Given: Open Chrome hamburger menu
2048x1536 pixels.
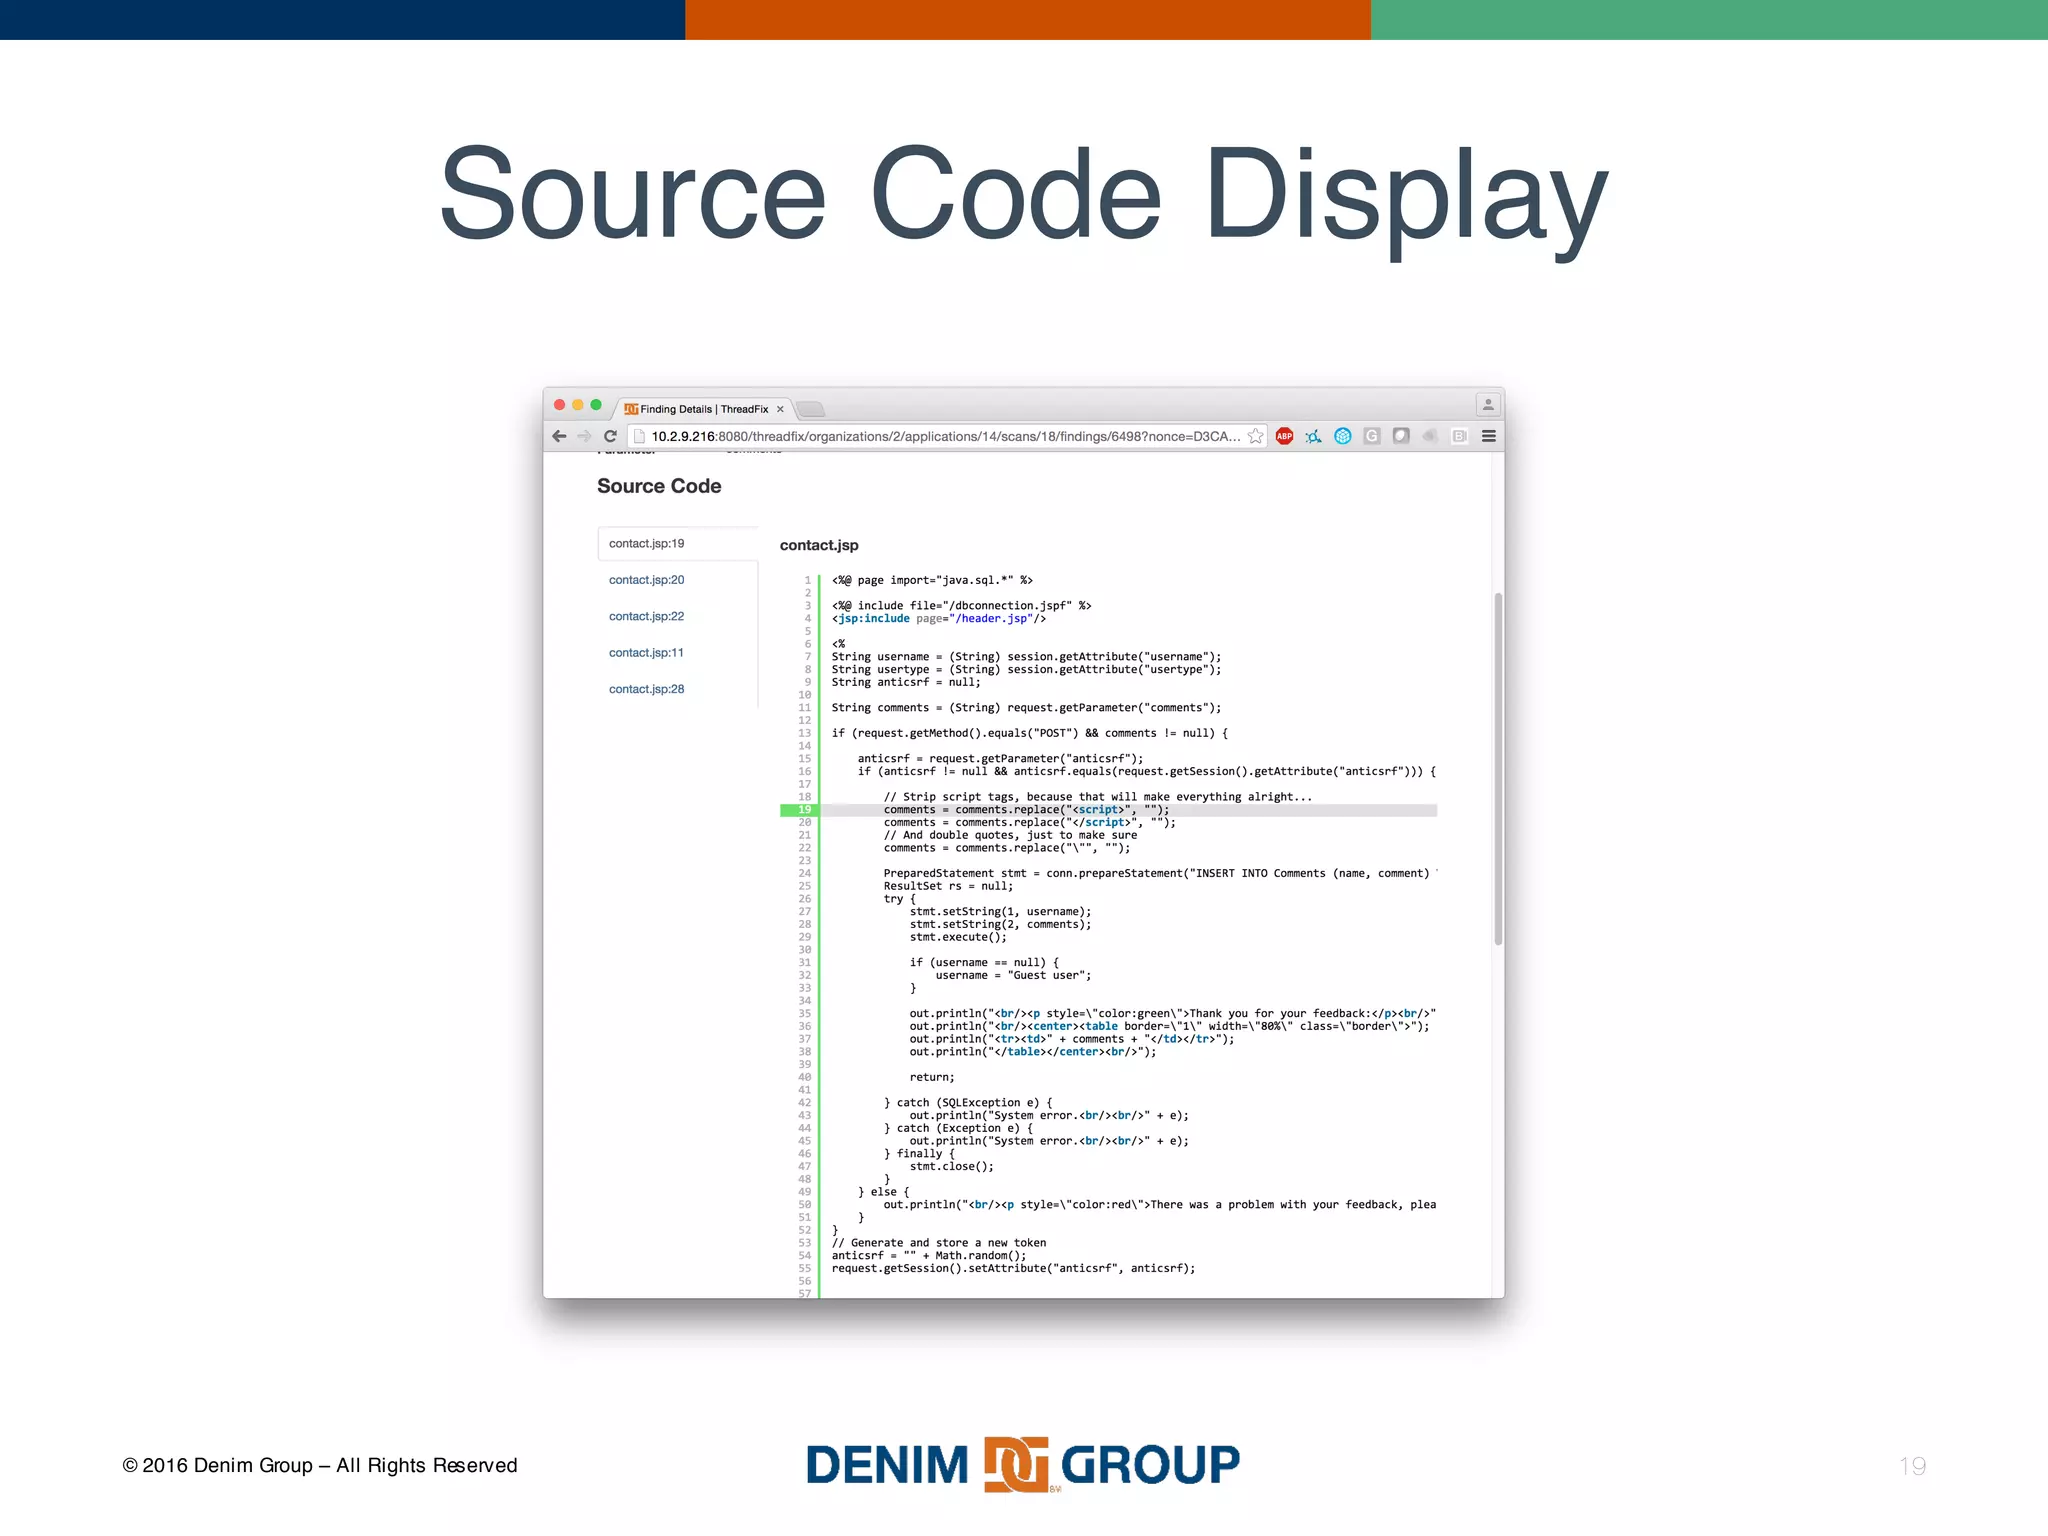Looking at the screenshot, I should 1488,436.
